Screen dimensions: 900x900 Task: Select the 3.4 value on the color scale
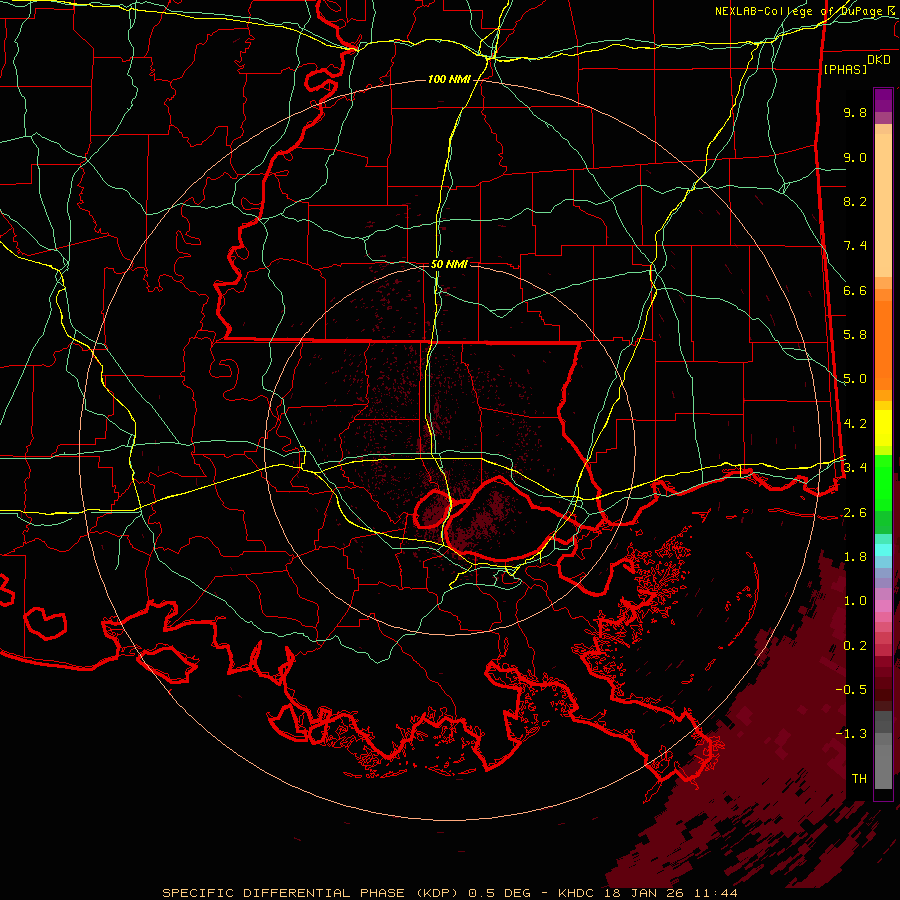click(855, 468)
